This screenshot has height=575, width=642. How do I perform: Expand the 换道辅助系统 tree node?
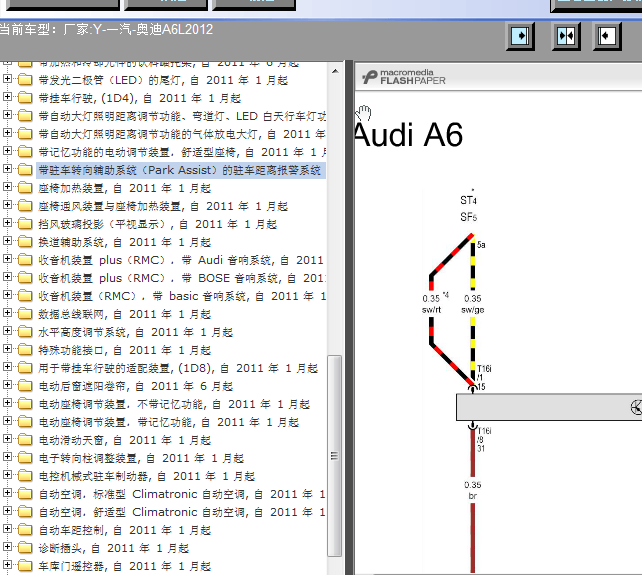[x=7, y=241]
